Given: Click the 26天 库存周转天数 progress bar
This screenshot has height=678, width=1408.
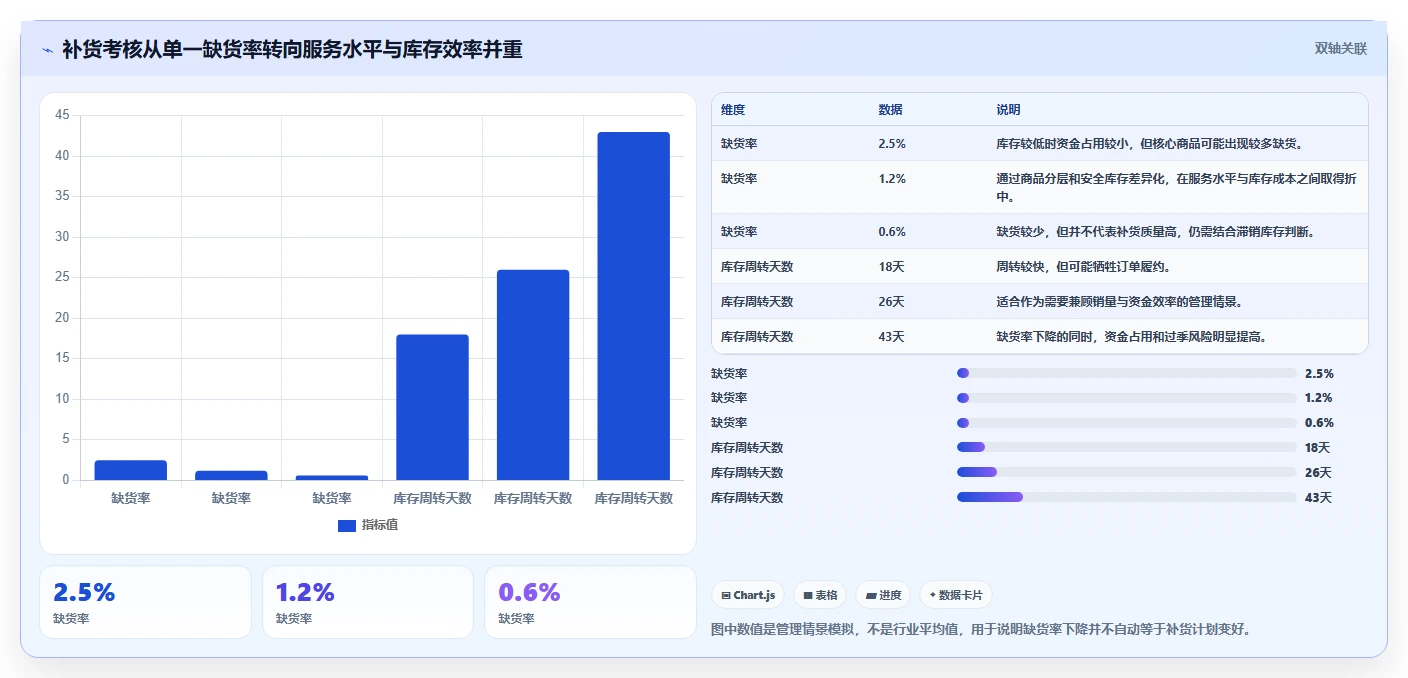Looking at the screenshot, I should [x=1126, y=472].
